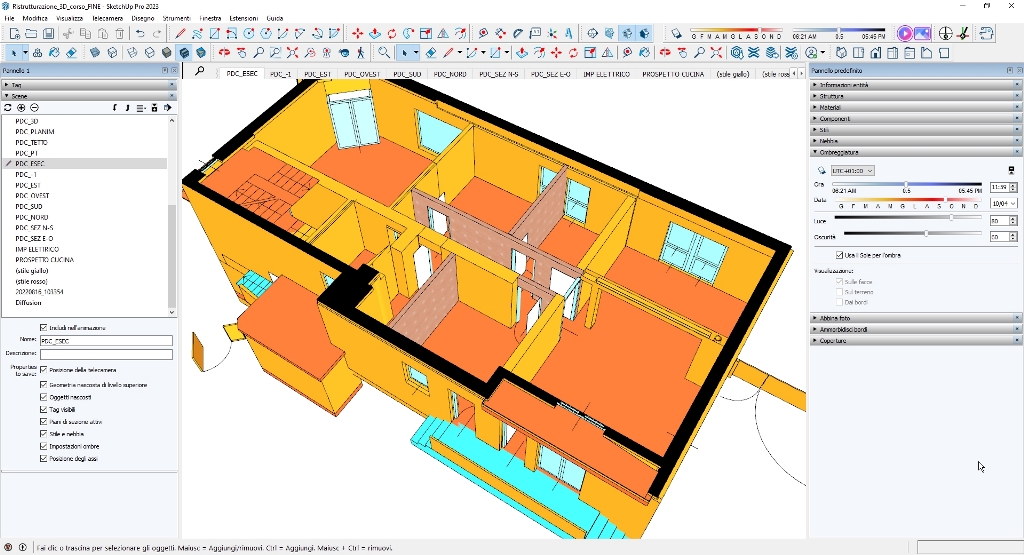
Task: Add a scene with the plus circle icon
Action: coord(21,108)
